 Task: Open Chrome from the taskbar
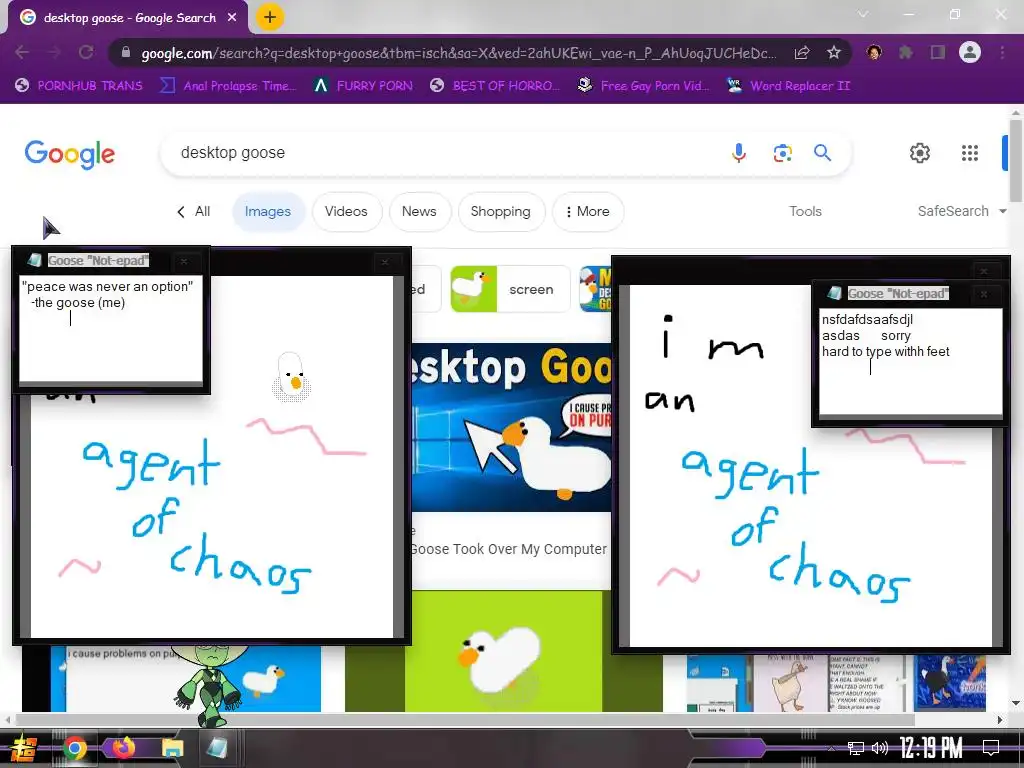pos(75,748)
